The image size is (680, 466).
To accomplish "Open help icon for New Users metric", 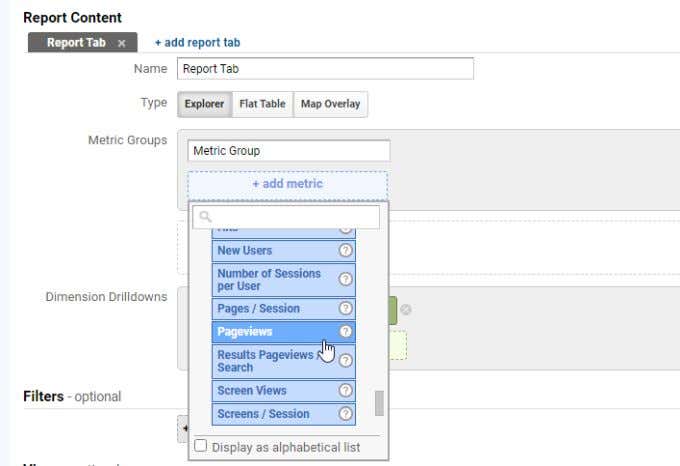I will (345, 251).
